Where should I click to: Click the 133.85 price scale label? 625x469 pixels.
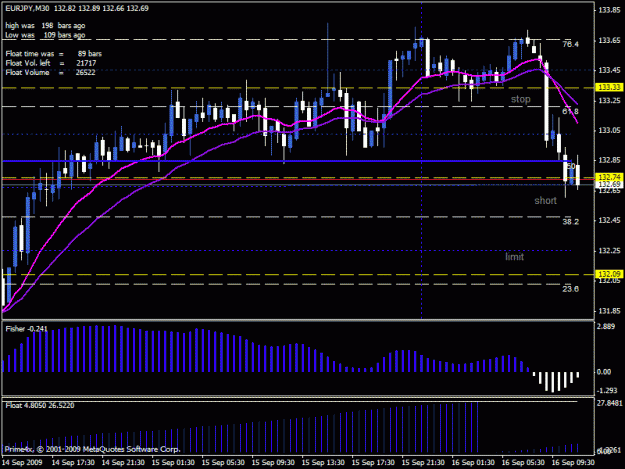coord(609,10)
